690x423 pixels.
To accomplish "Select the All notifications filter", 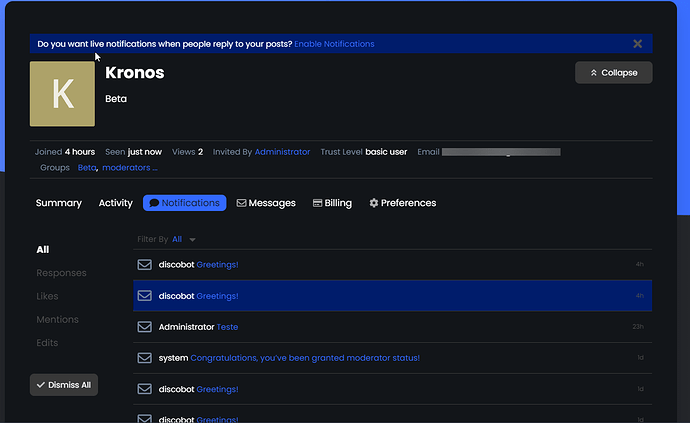I will [43, 250].
